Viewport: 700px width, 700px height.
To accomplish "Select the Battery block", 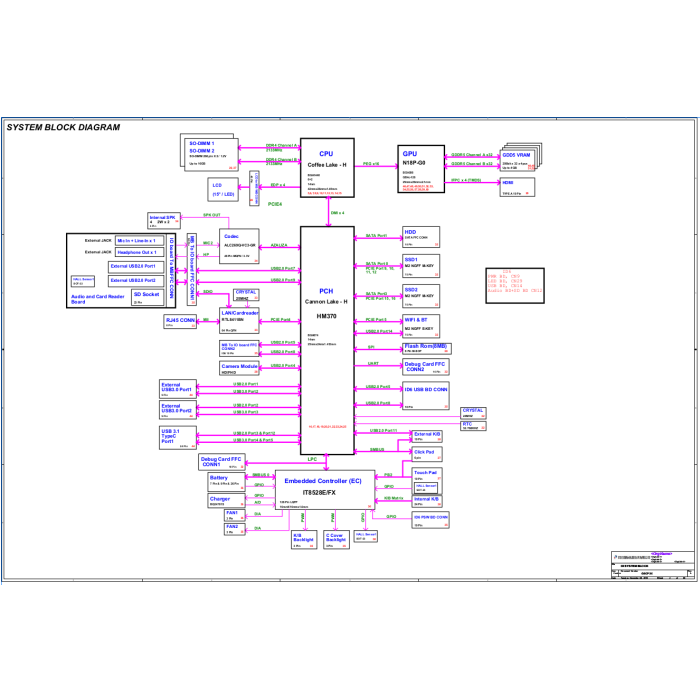I will (x=227, y=483).
